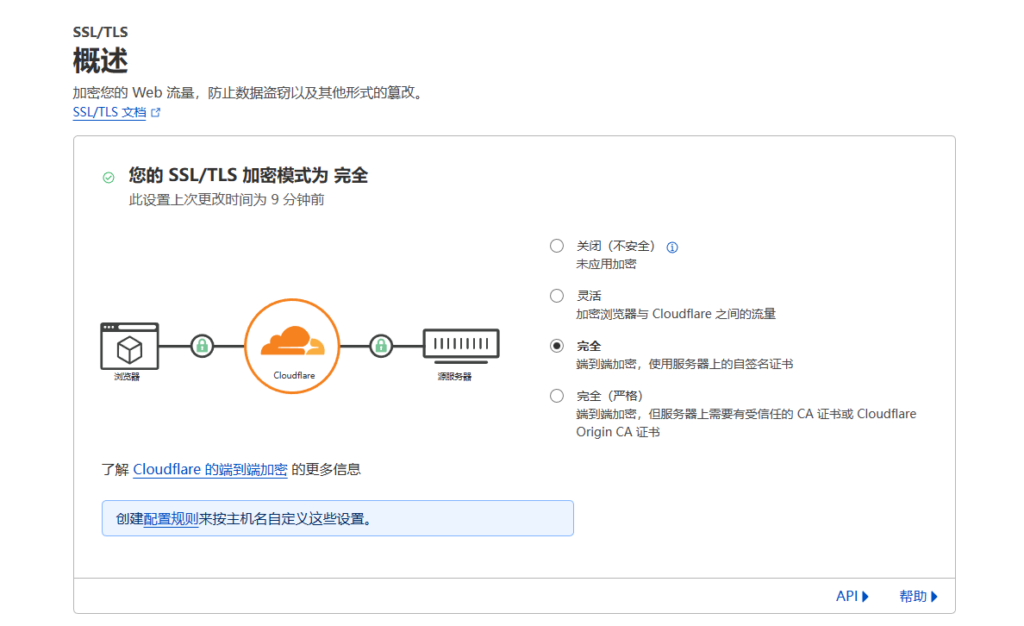Click the external link icon beside SSL/TLS 文档
Image resolution: width=1024 pixels, height=626 pixels.
pyautogui.click(x=156, y=113)
